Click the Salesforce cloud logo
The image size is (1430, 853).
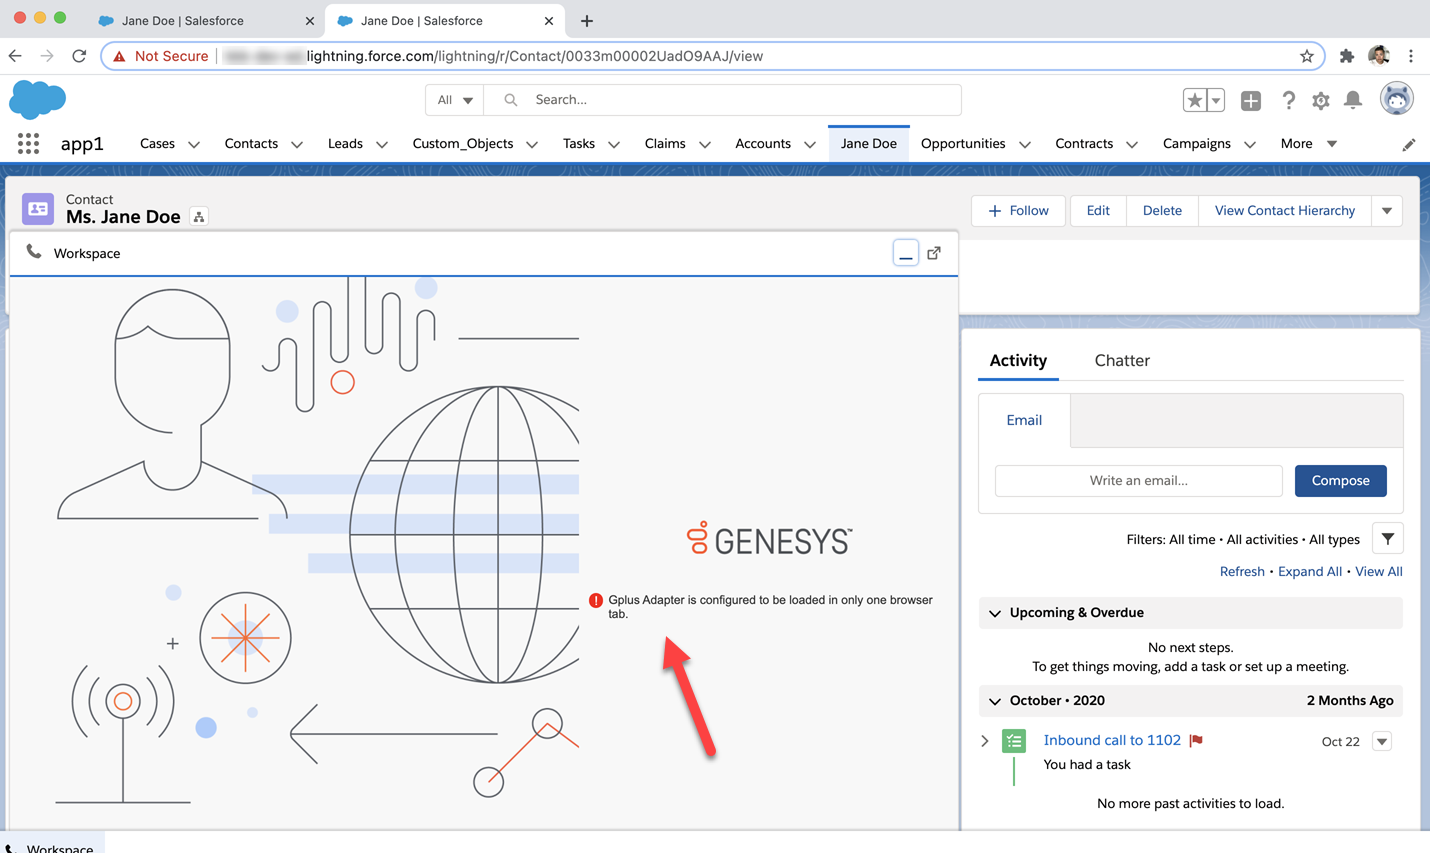37,100
